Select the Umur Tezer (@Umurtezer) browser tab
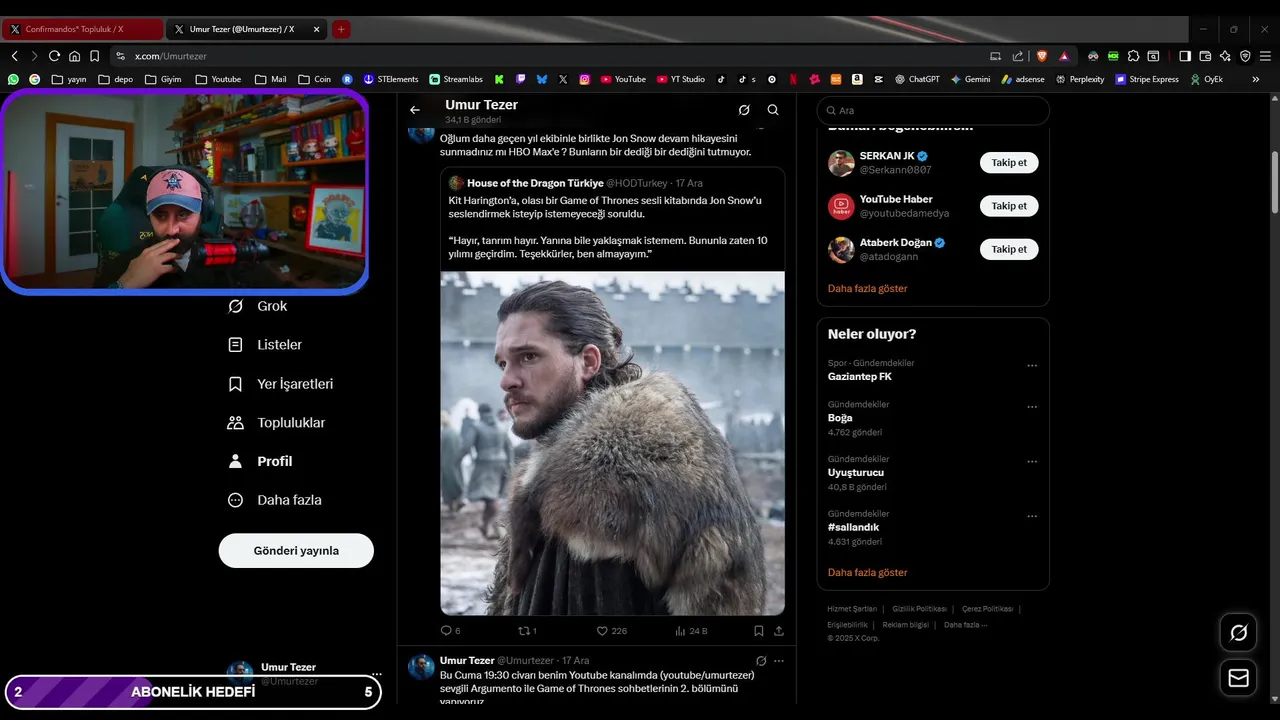The image size is (1280, 720). (247, 29)
